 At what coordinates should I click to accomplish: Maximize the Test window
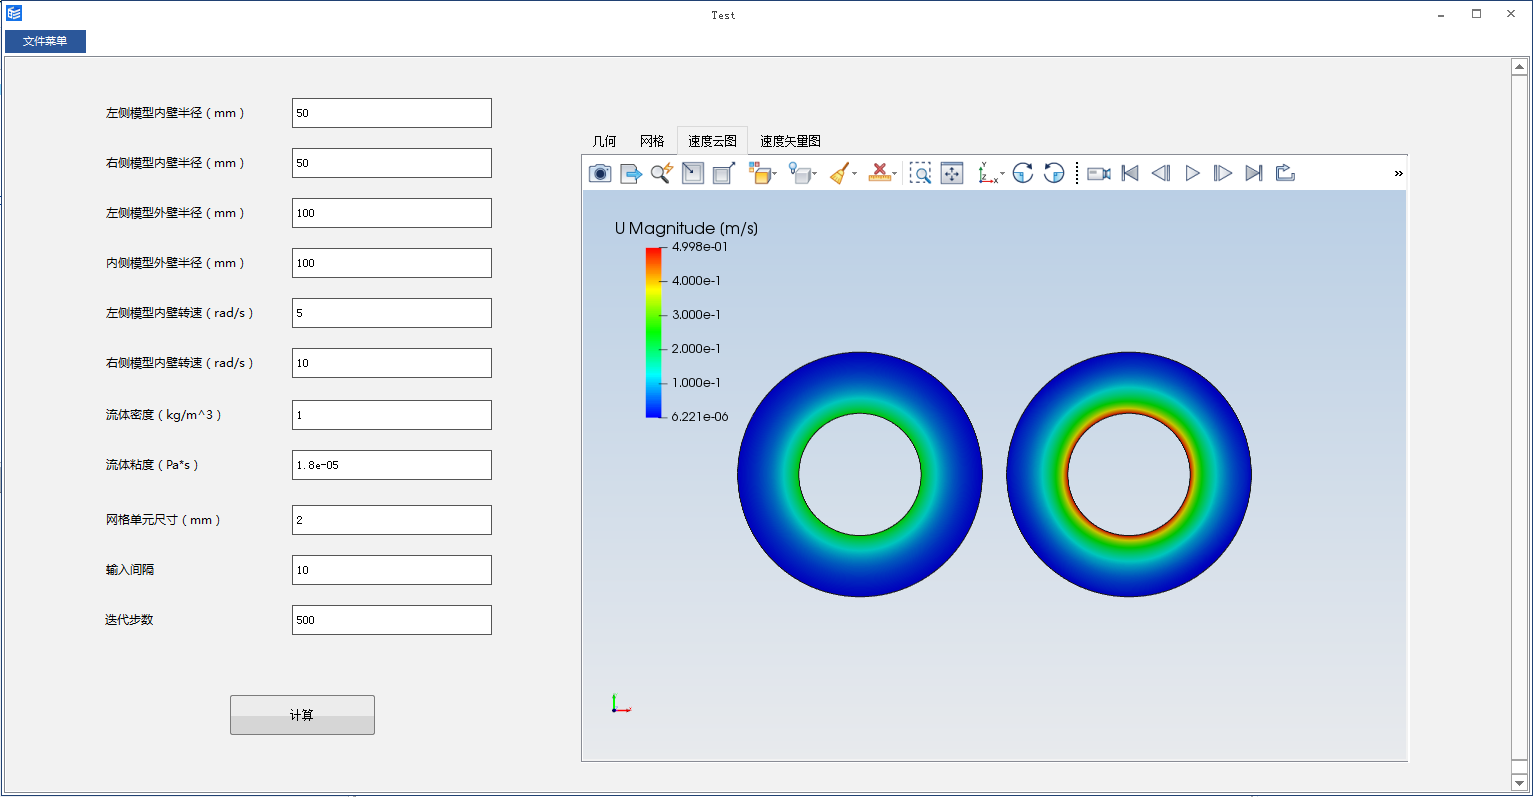click(x=1476, y=14)
